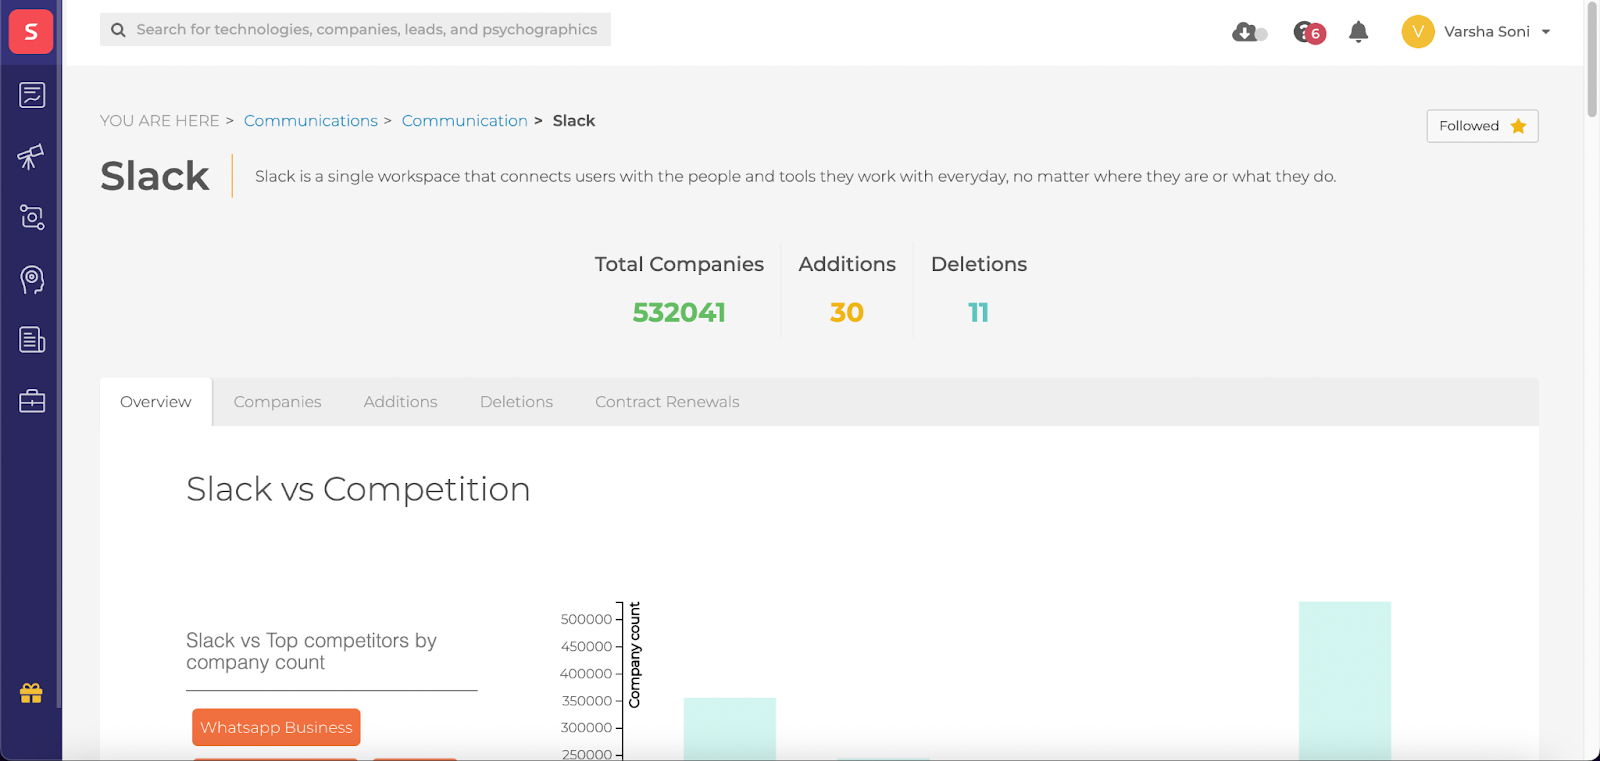Open the telescope discovery sidebar icon
The image size is (1600, 761).
31,157
